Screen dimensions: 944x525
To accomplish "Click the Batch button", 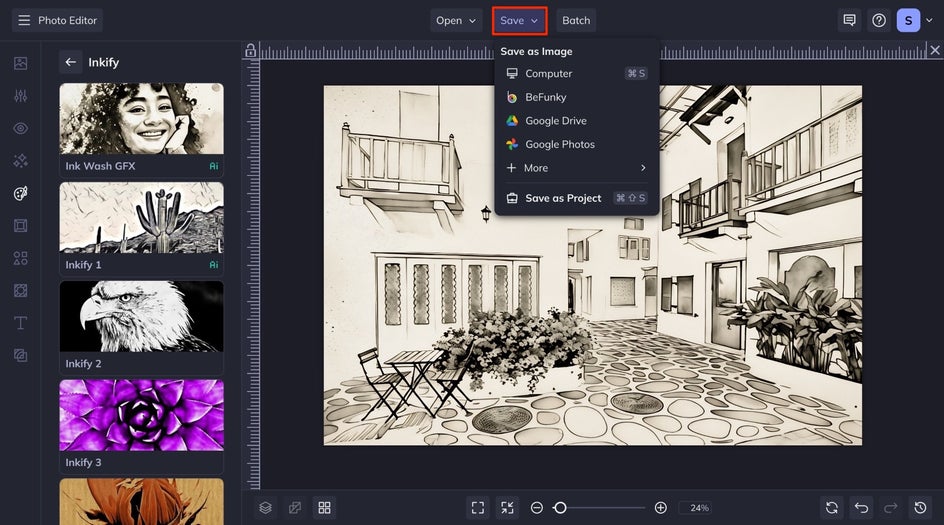I will click(576, 20).
